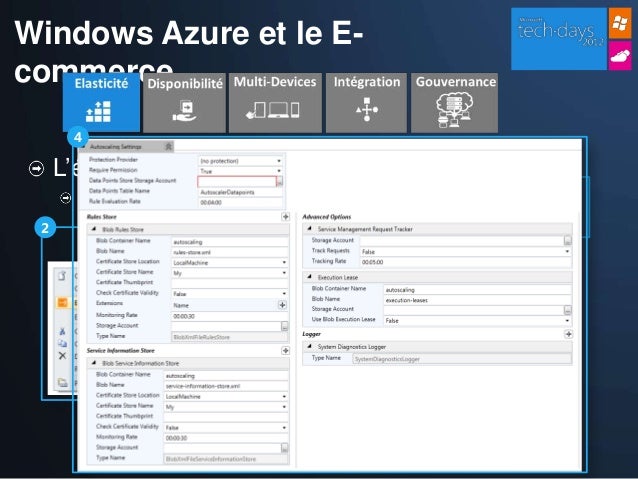Collapse the Blob Rules Store section

click(94, 229)
